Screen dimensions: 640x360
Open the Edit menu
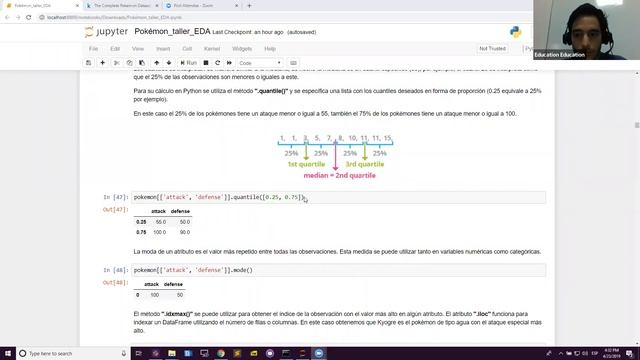[115, 49]
